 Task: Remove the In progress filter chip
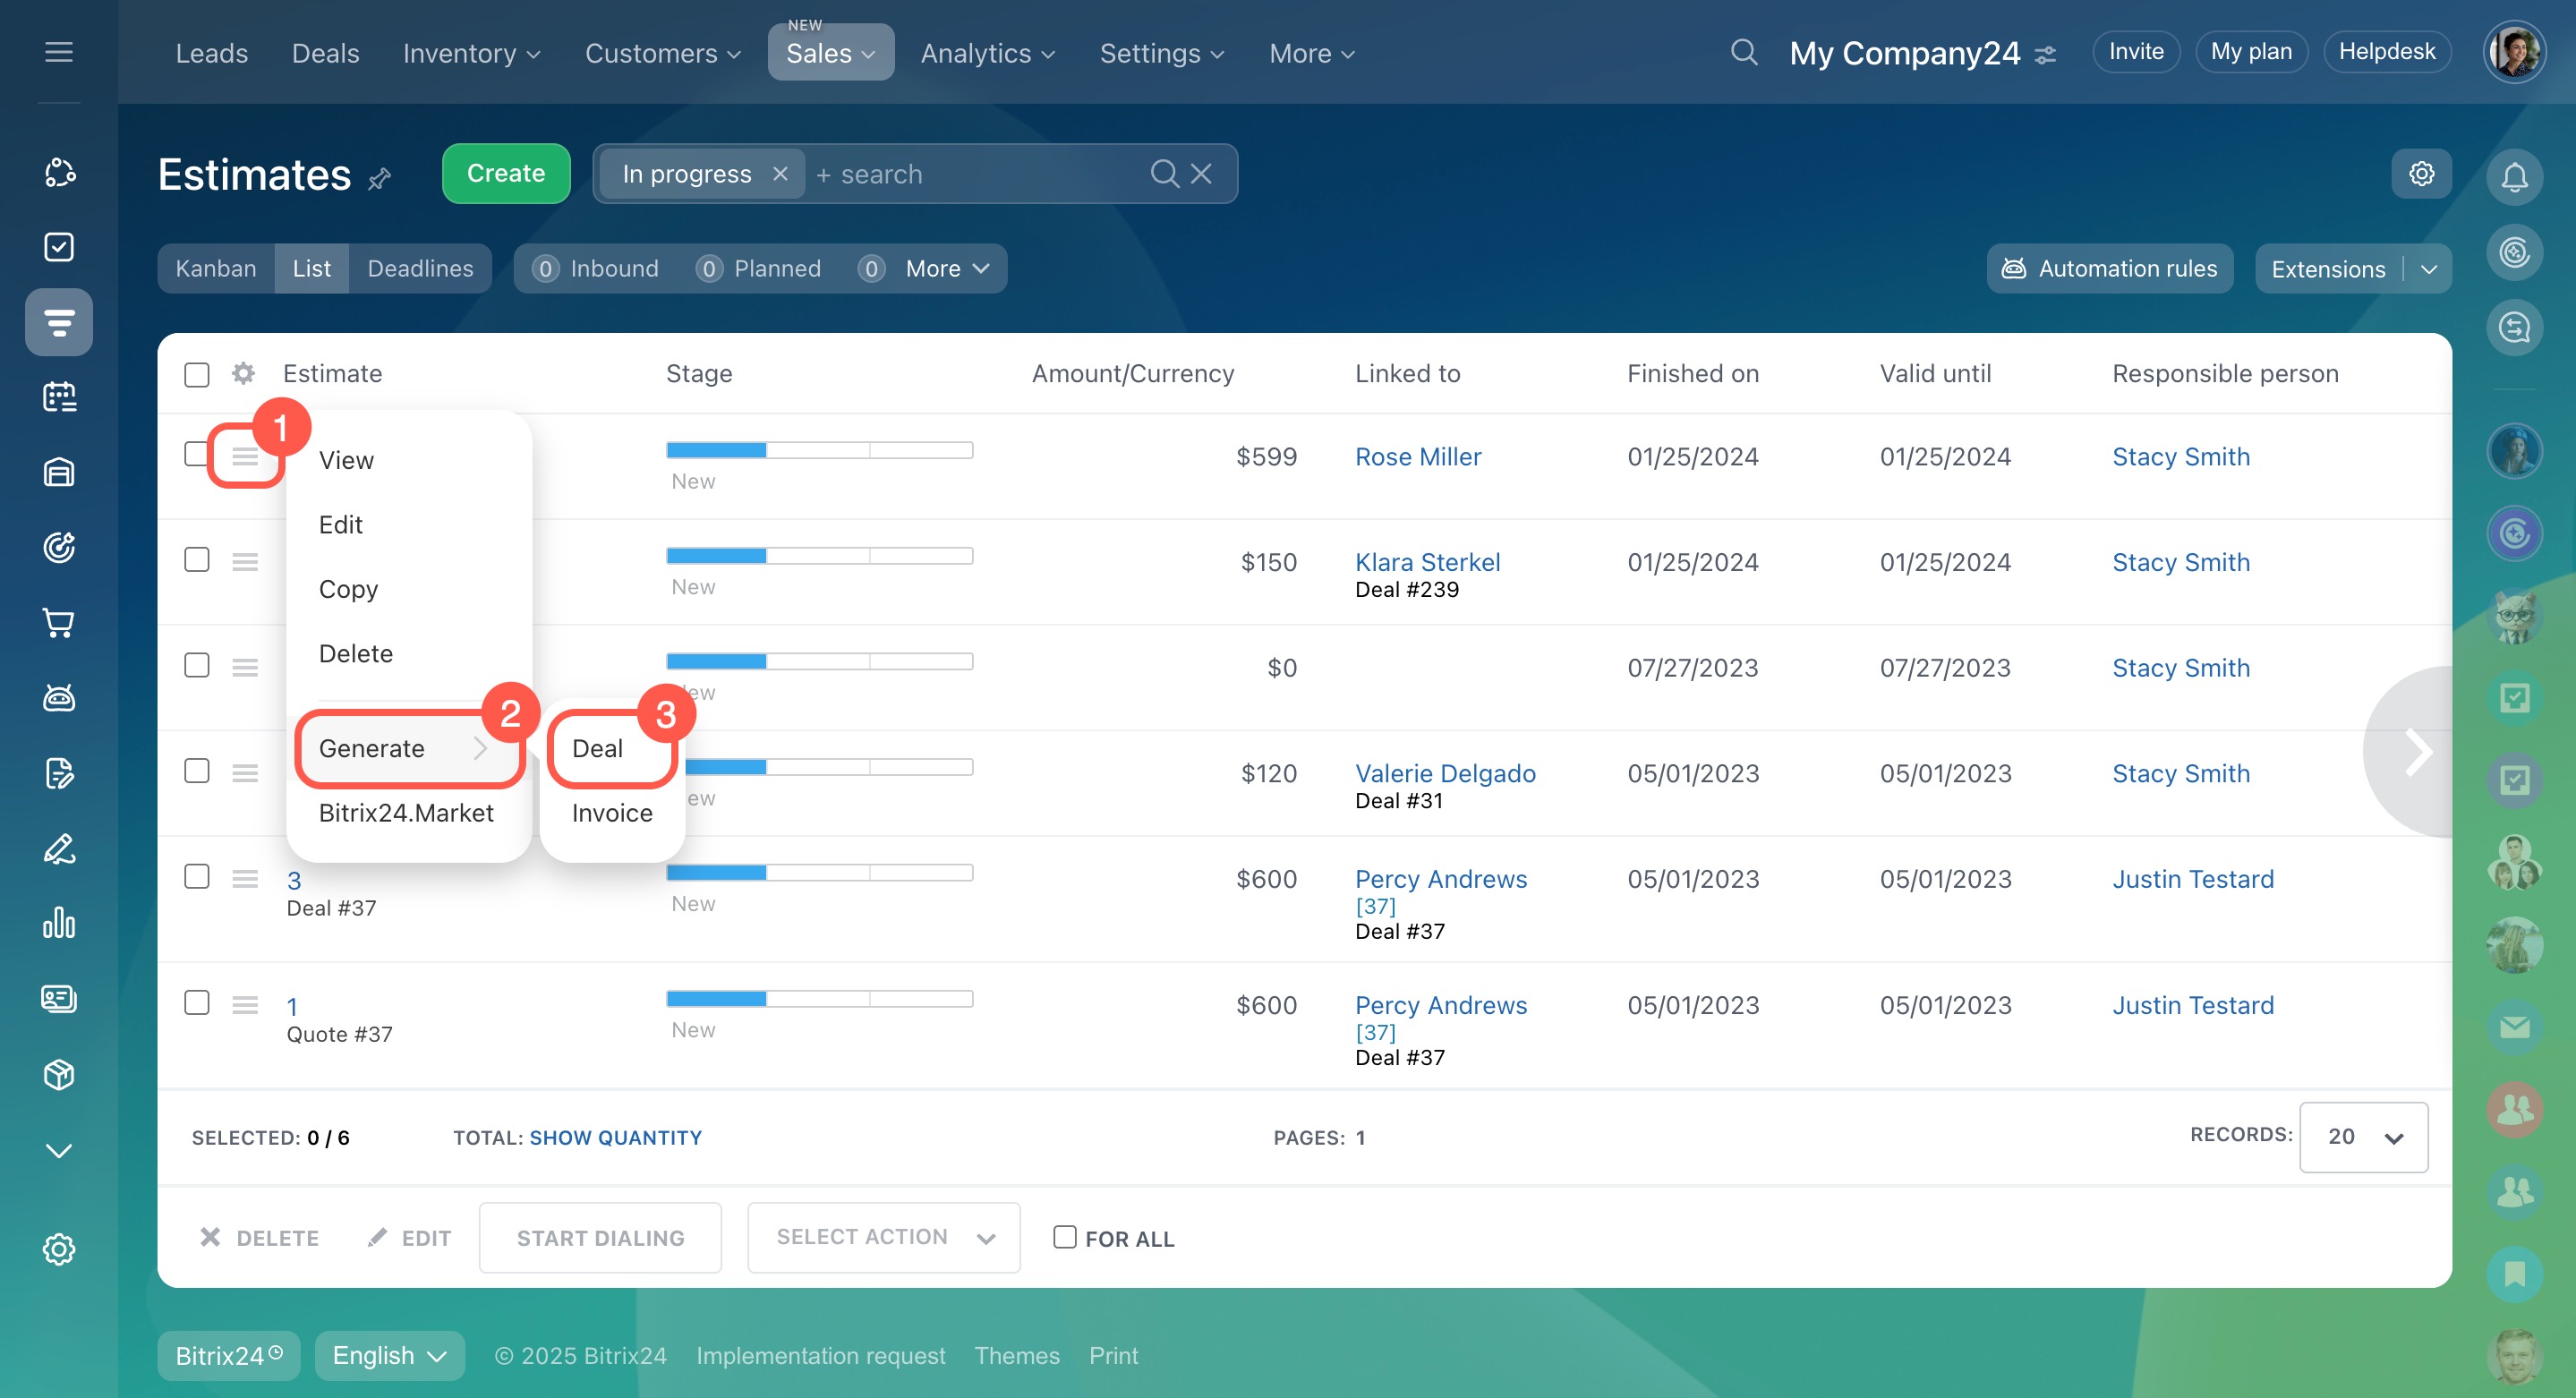click(x=780, y=174)
